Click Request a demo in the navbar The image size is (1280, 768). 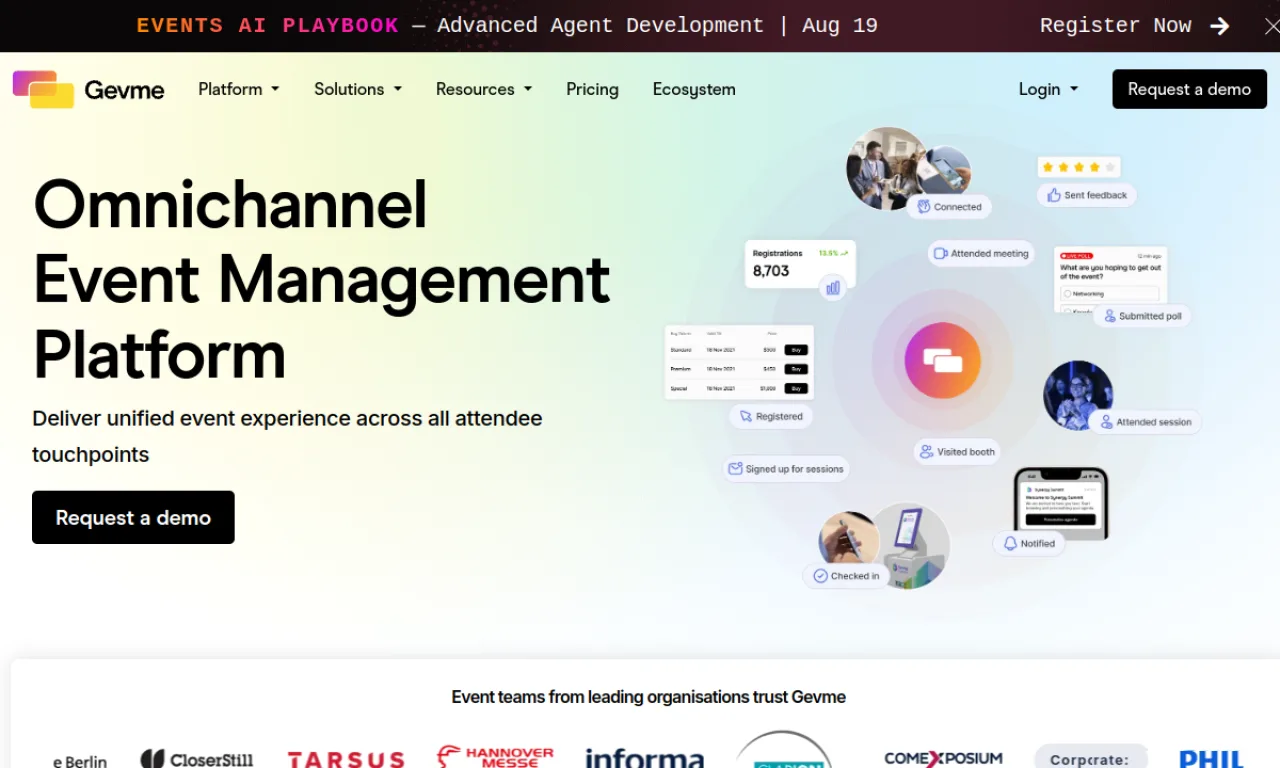(1189, 89)
